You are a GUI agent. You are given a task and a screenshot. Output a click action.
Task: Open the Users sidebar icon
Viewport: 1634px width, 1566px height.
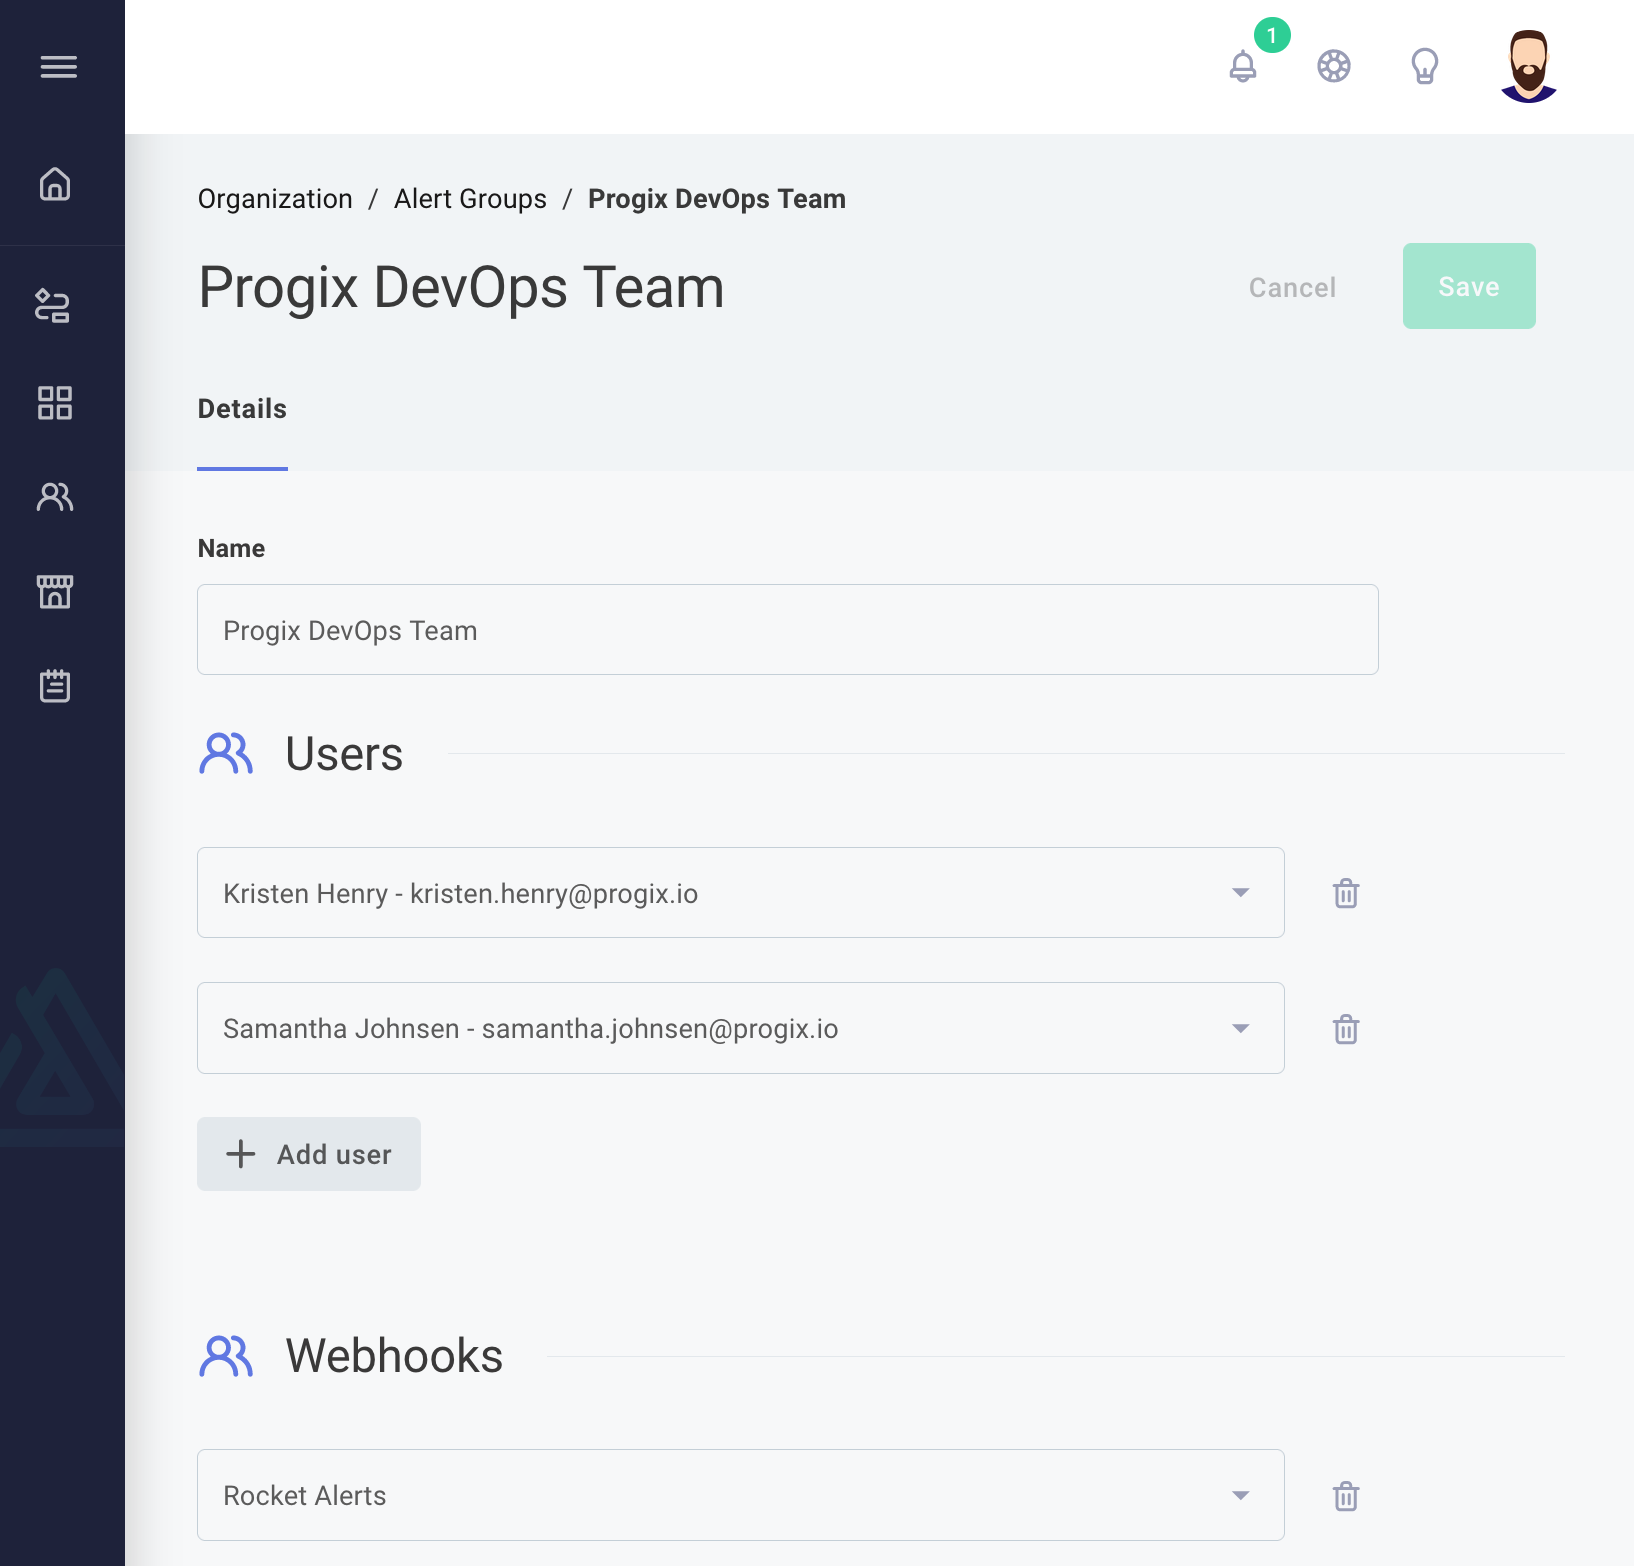[55, 497]
